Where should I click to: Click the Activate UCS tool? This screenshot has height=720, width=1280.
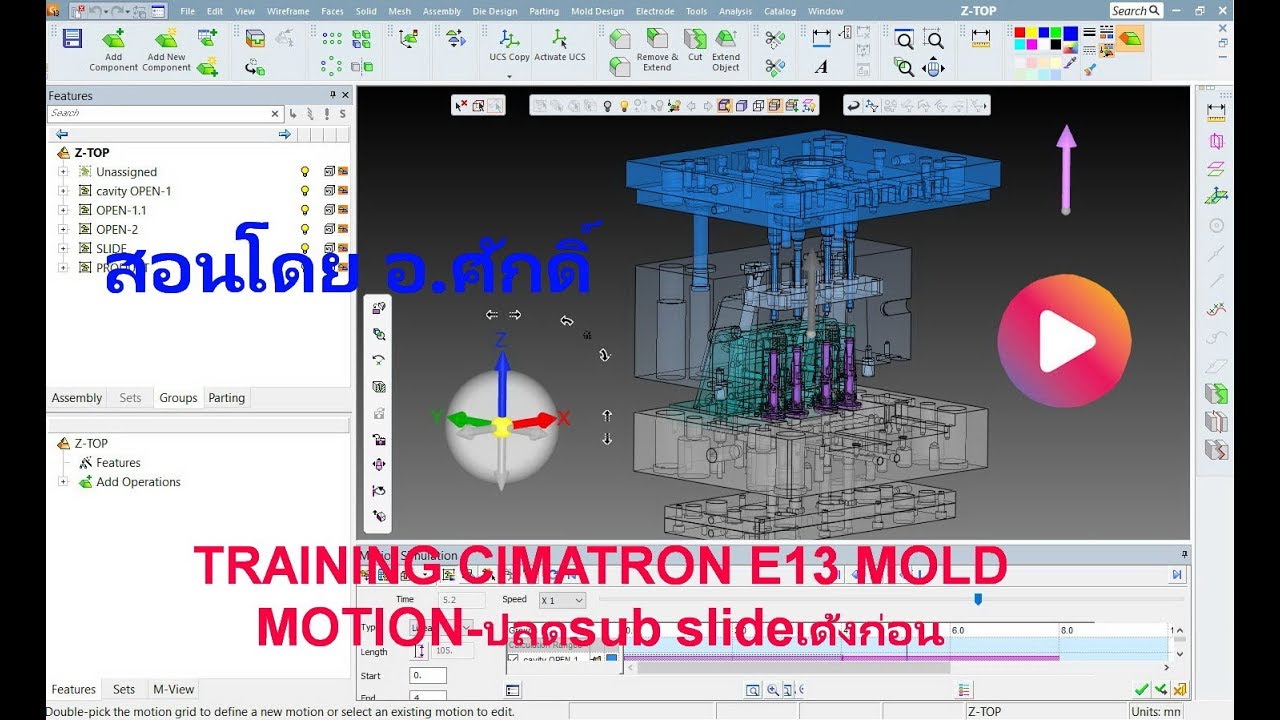tap(560, 45)
